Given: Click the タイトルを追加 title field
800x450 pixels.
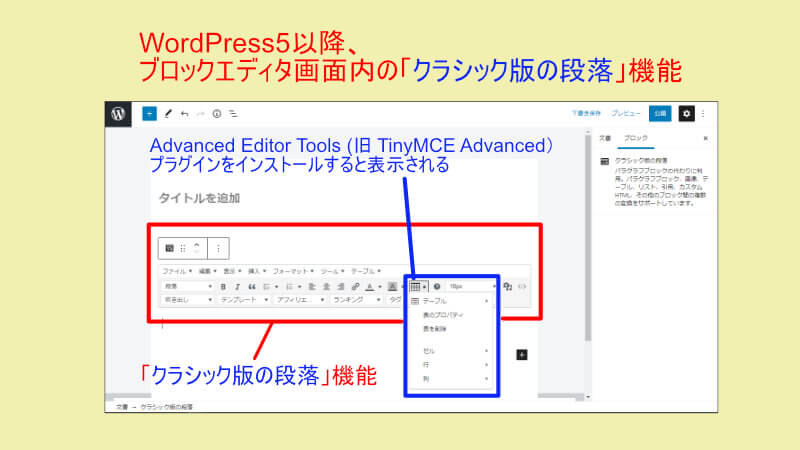Looking at the screenshot, I should (x=199, y=198).
